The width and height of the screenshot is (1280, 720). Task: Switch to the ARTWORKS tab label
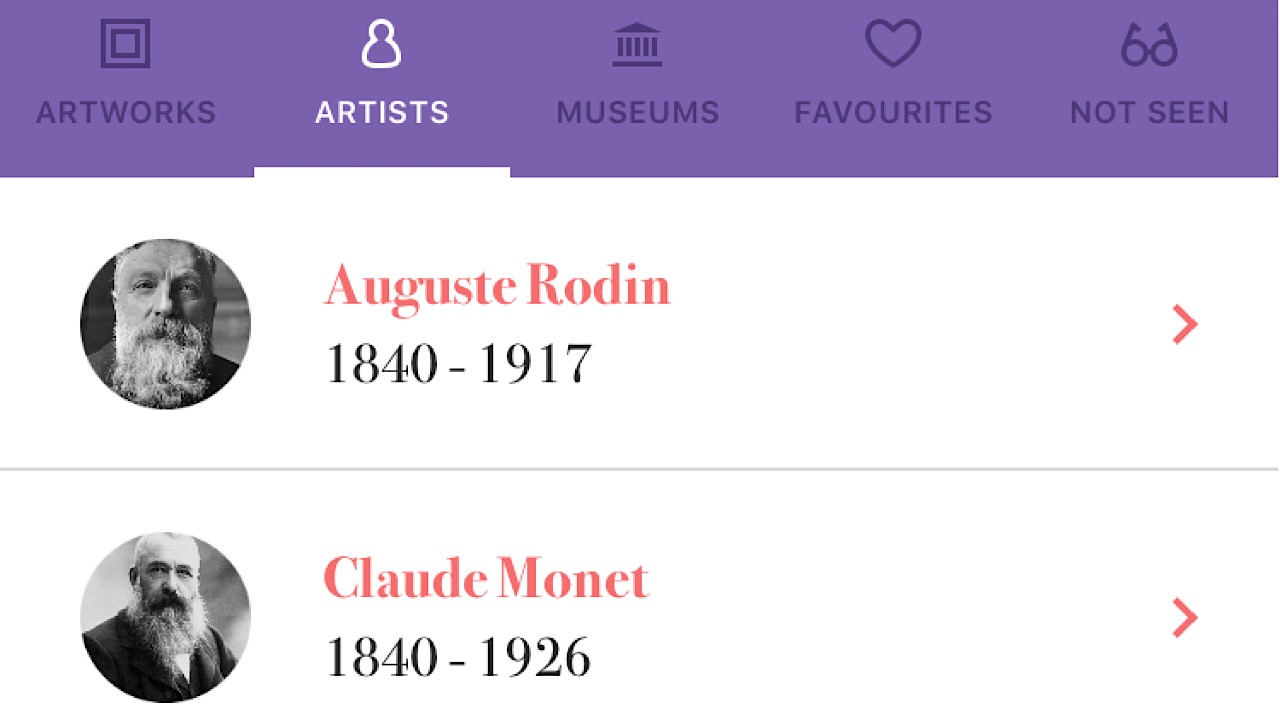click(x=126, y=112)
